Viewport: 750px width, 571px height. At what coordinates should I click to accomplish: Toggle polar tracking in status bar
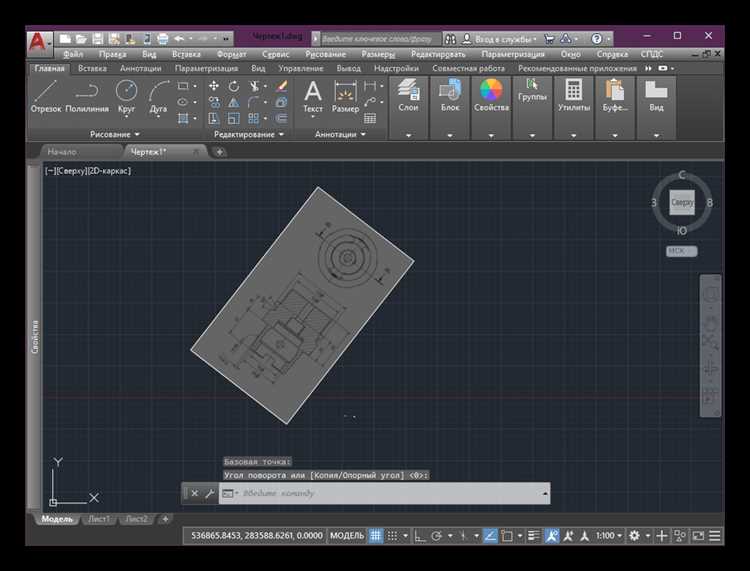pyautogui.click(x=436, y=536)
